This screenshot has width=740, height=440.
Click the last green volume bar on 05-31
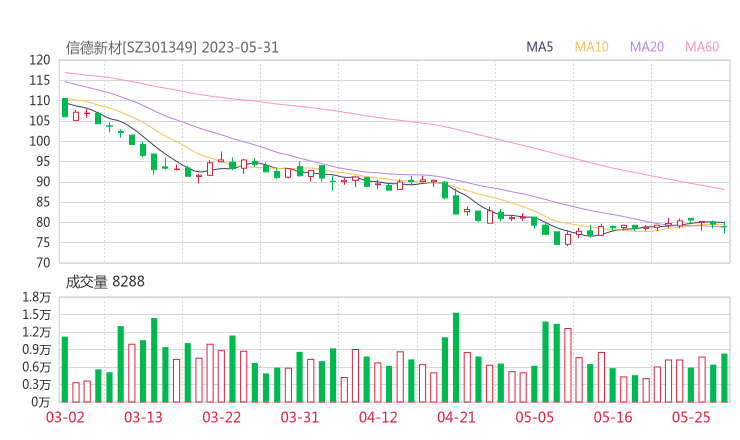point(724,378)
